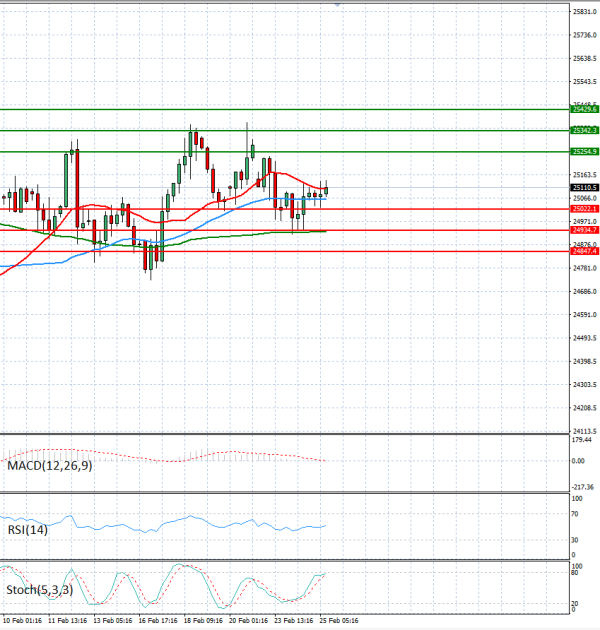Select the green 25342.3 resistance level label
The image size is (600, 630).
(584, 130)
